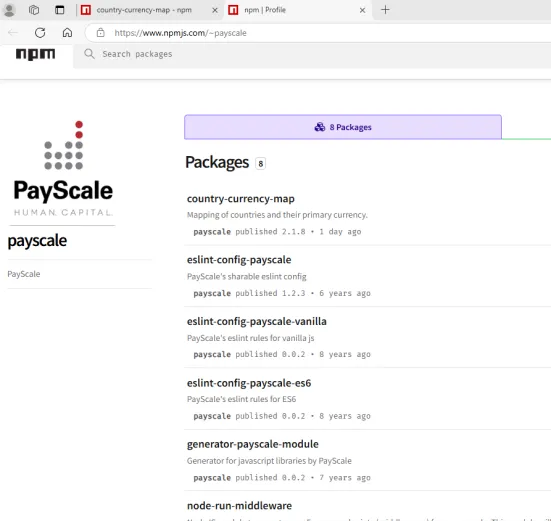The image size is (551, 522).
Task: Close the npm | Profile tab
Action: pyautogui.click(x=362, y=10)
